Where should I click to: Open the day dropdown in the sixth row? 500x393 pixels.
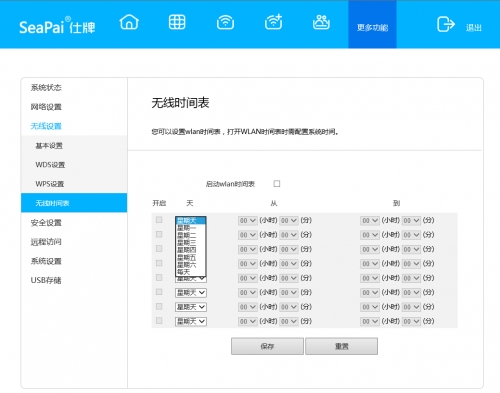point(191,293)
